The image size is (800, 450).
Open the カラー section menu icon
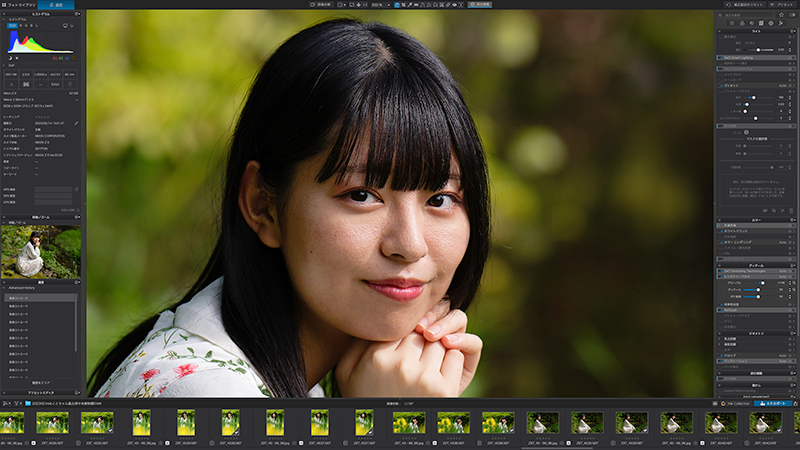[793, 220]
